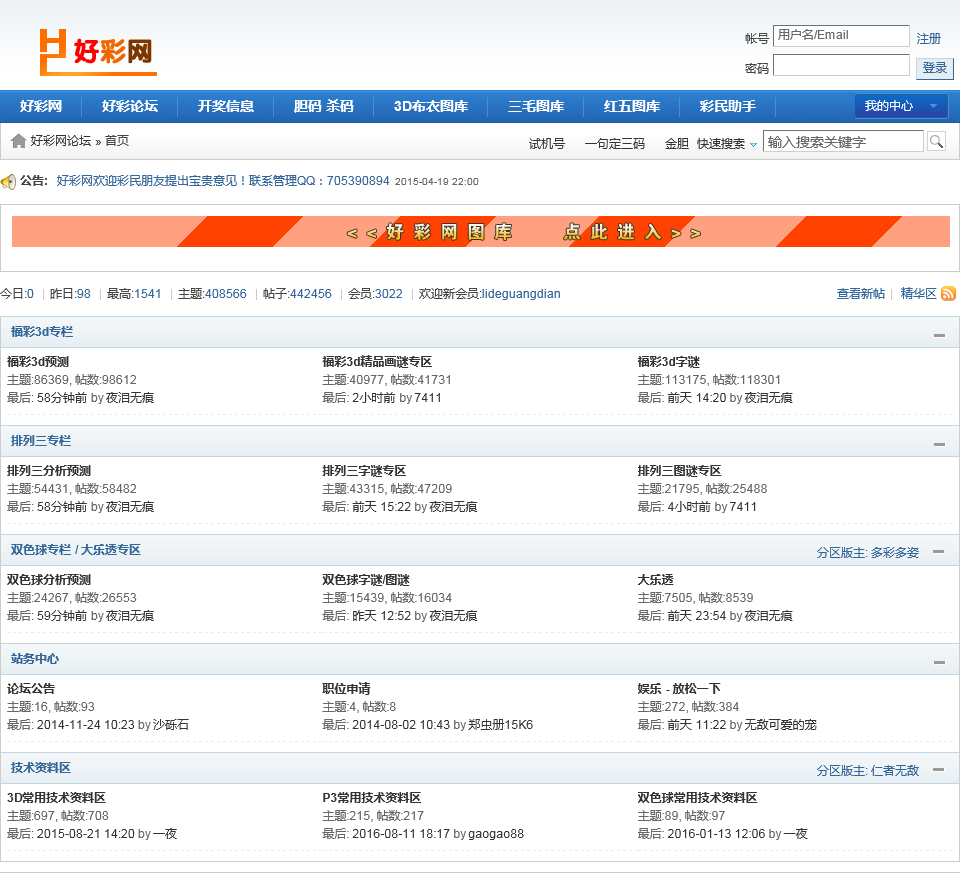Open the 福彩3d精品画谜专区 forum

tap(377, 362)
